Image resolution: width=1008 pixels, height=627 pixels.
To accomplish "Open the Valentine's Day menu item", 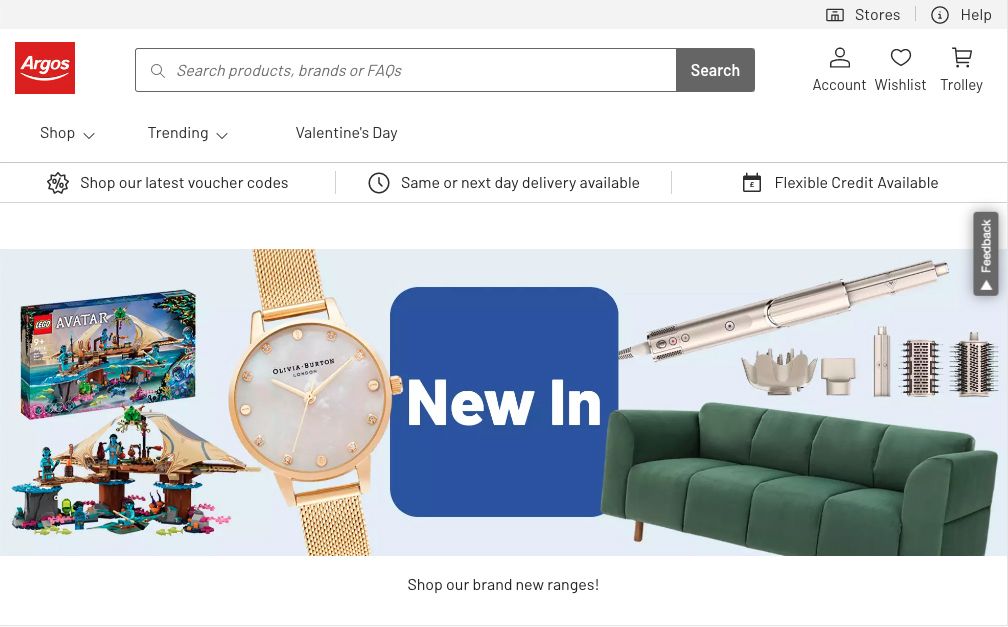I will (346, 133).
